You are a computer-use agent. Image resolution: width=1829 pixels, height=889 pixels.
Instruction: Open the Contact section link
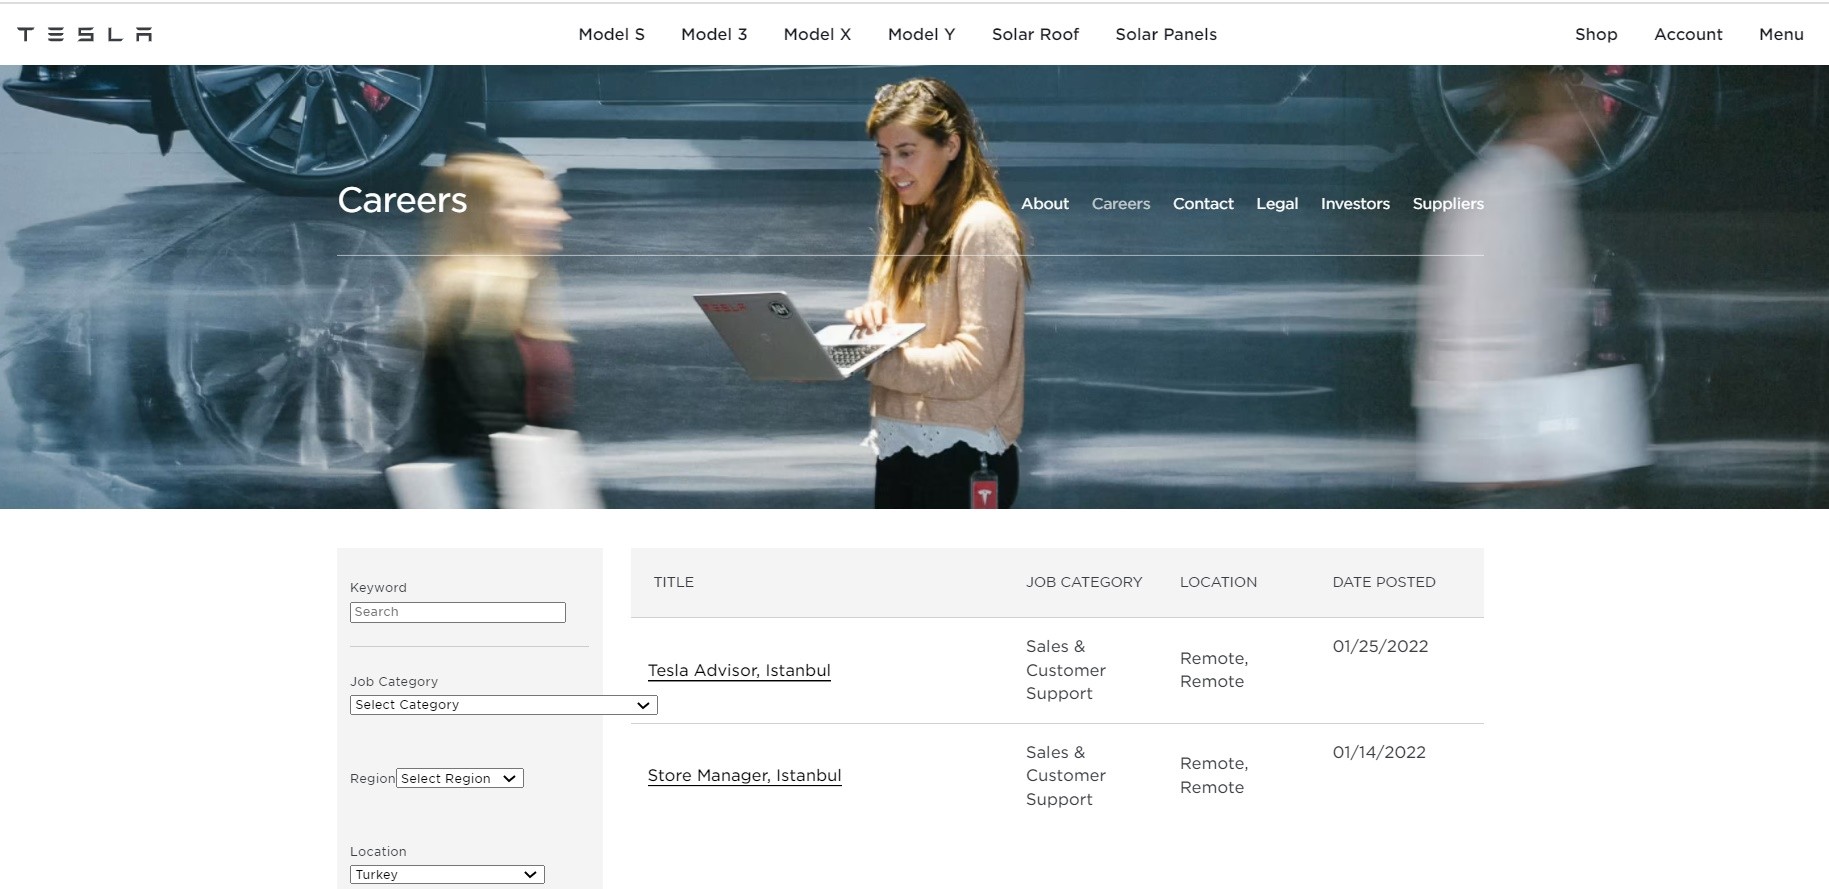pyautogui.click(x=1203, y=204)
